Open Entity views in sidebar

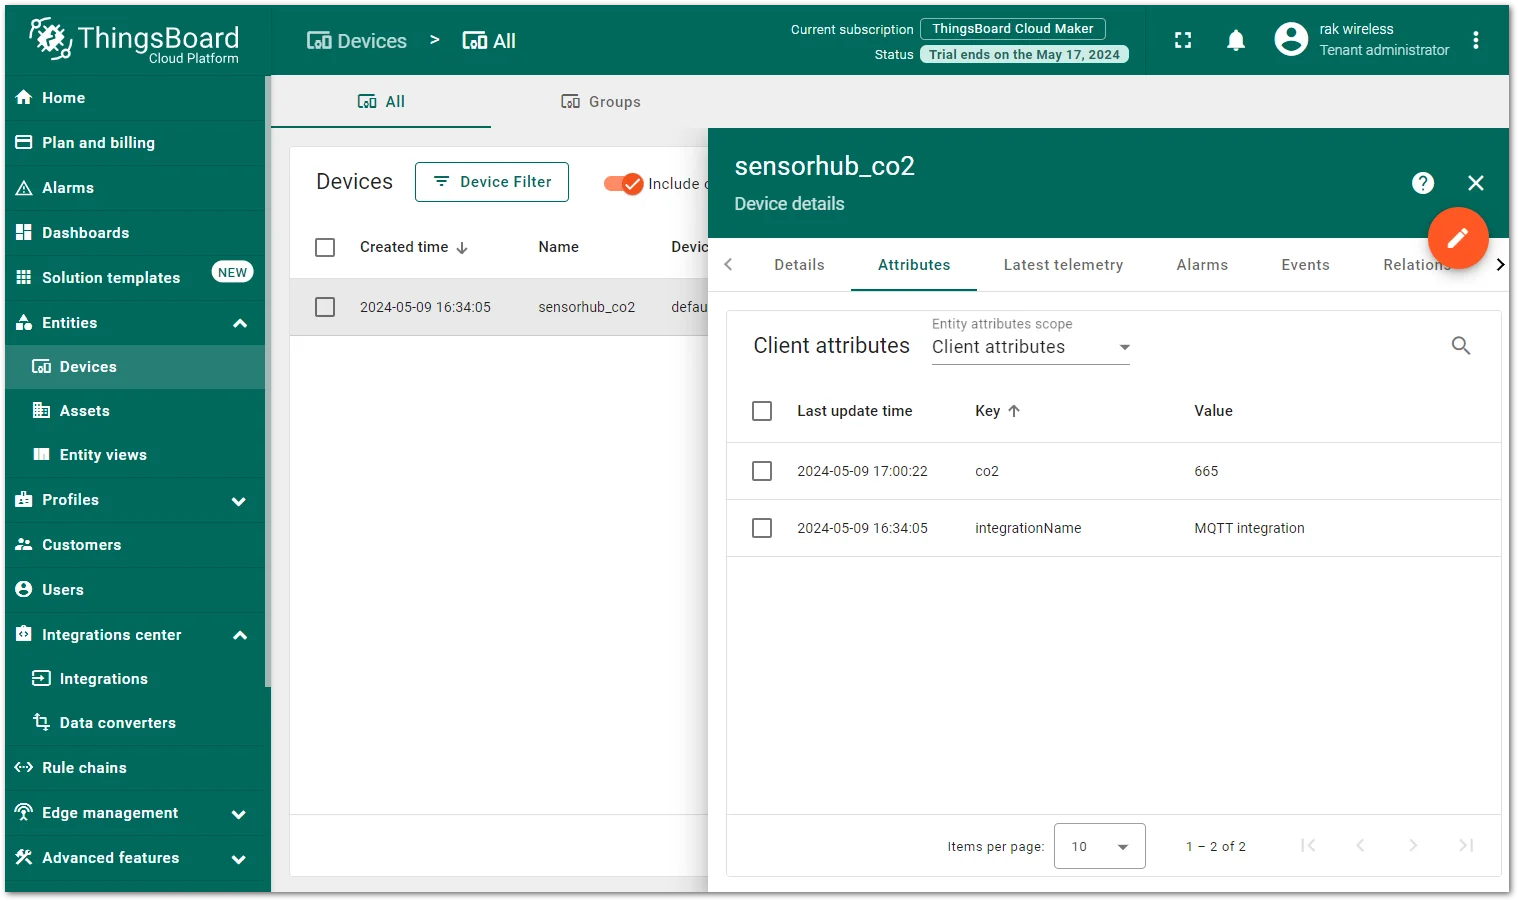coord(135,455)
